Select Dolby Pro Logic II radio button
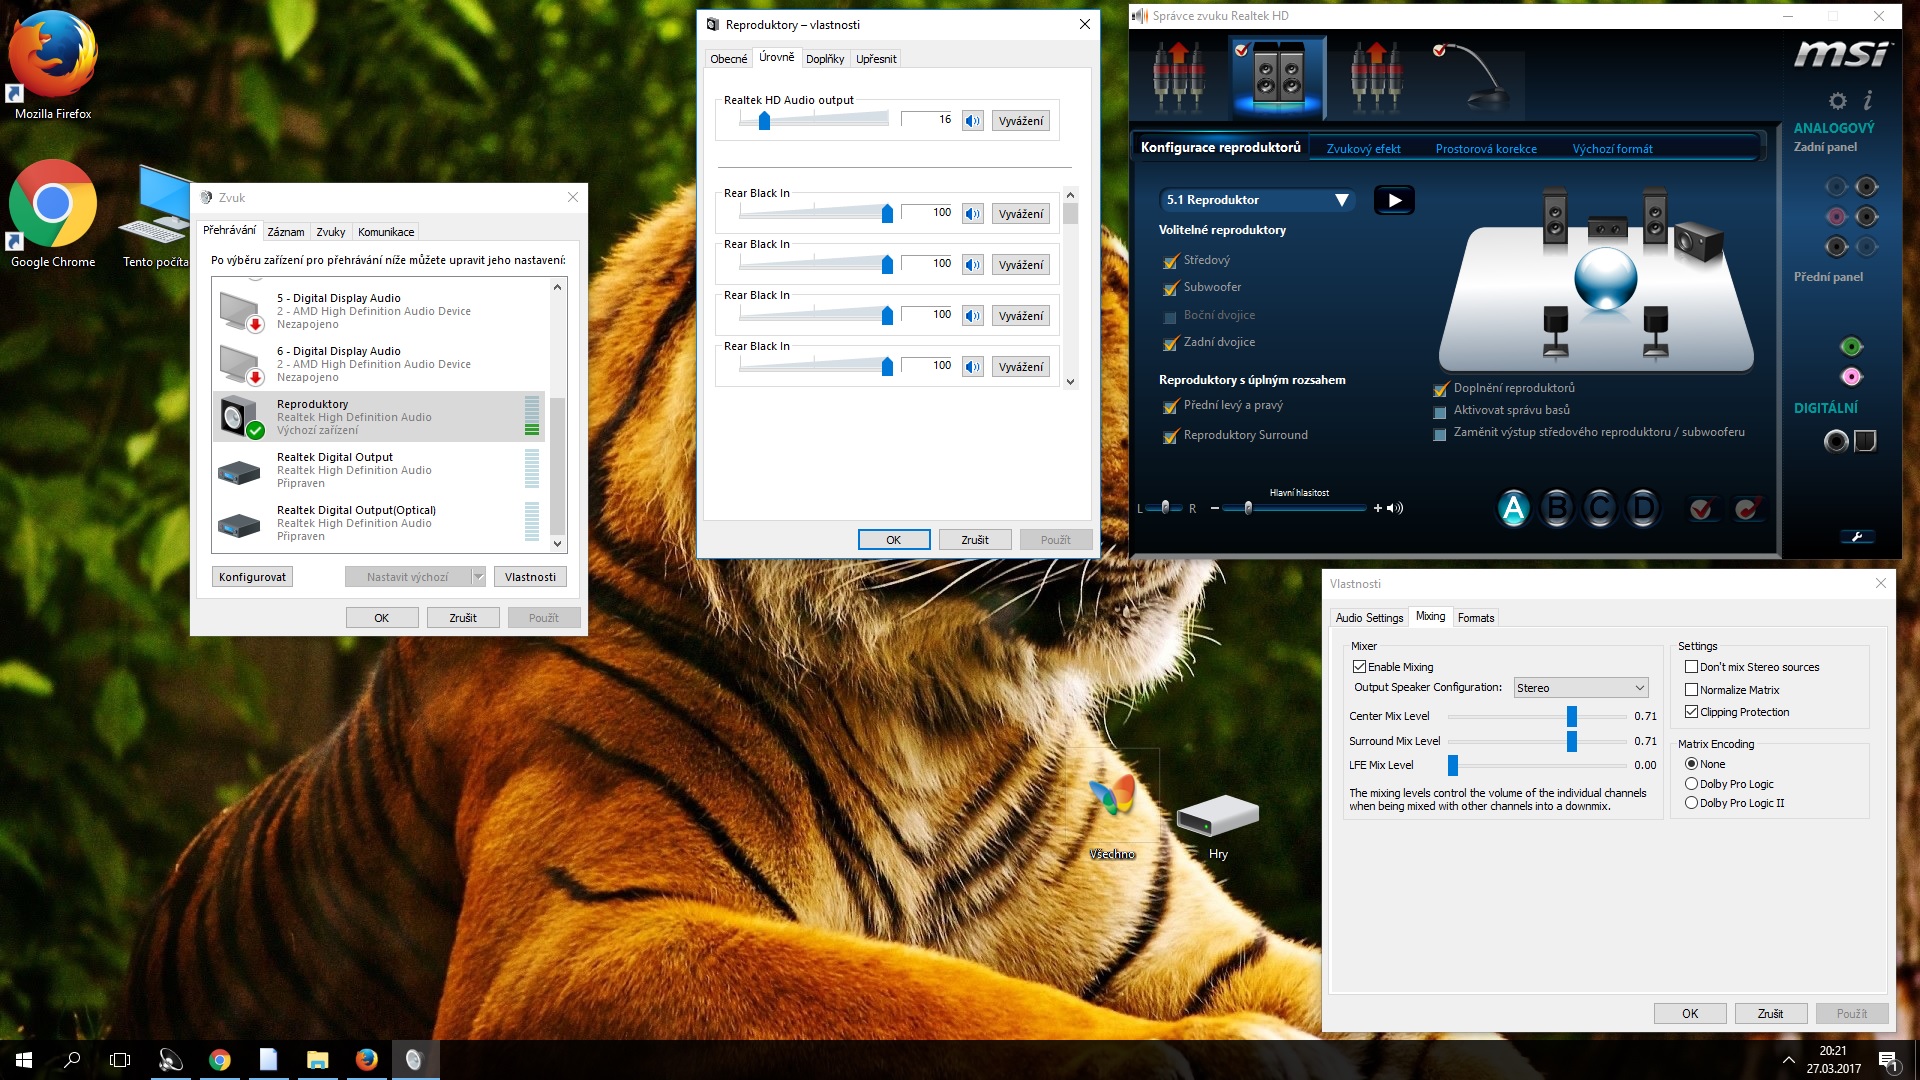Screen dimensions: 1920x1080 coord(1691,803)
